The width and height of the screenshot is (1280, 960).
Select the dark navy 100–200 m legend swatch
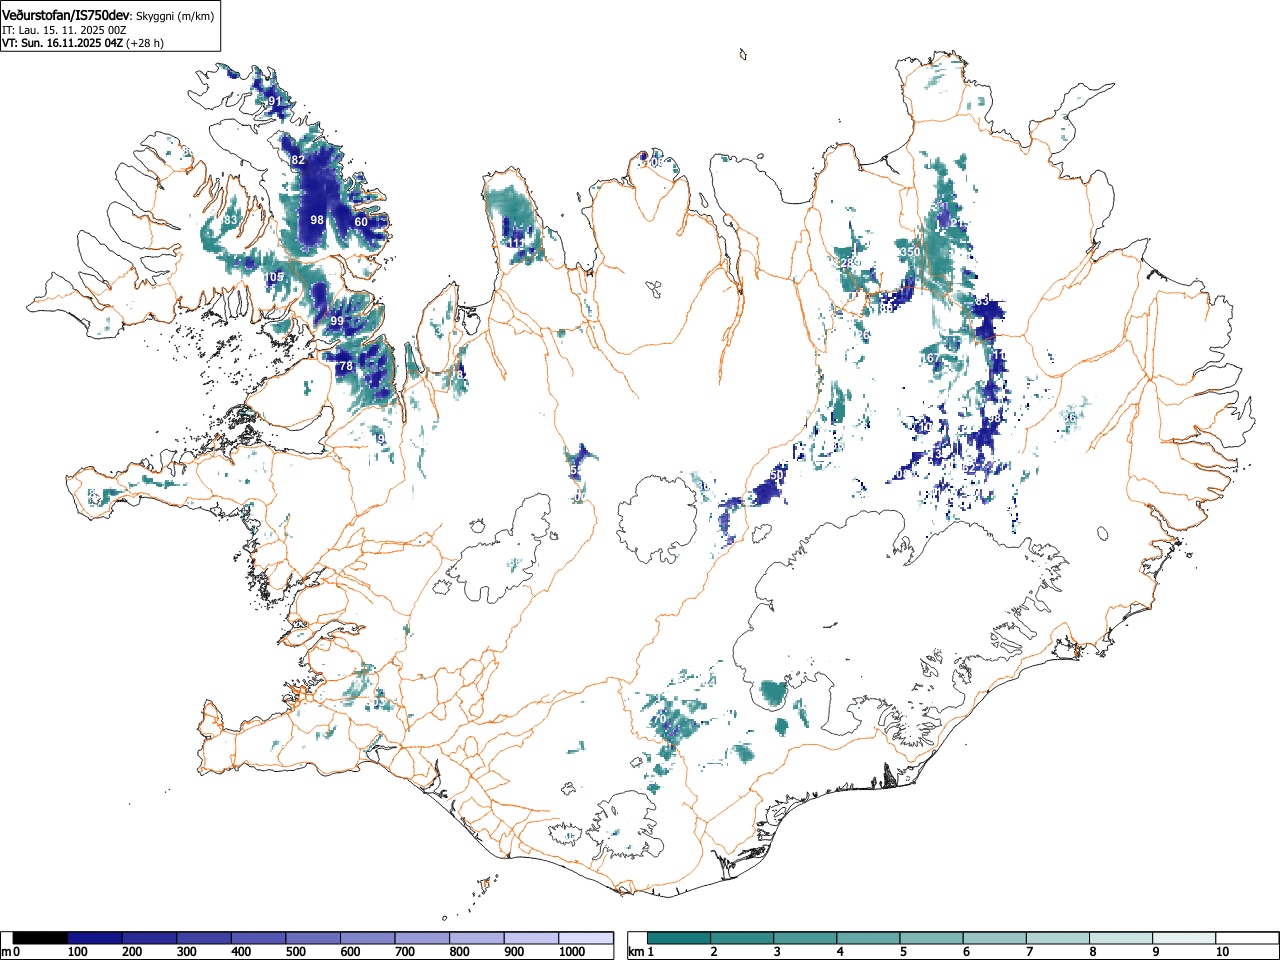coord(95,938)
